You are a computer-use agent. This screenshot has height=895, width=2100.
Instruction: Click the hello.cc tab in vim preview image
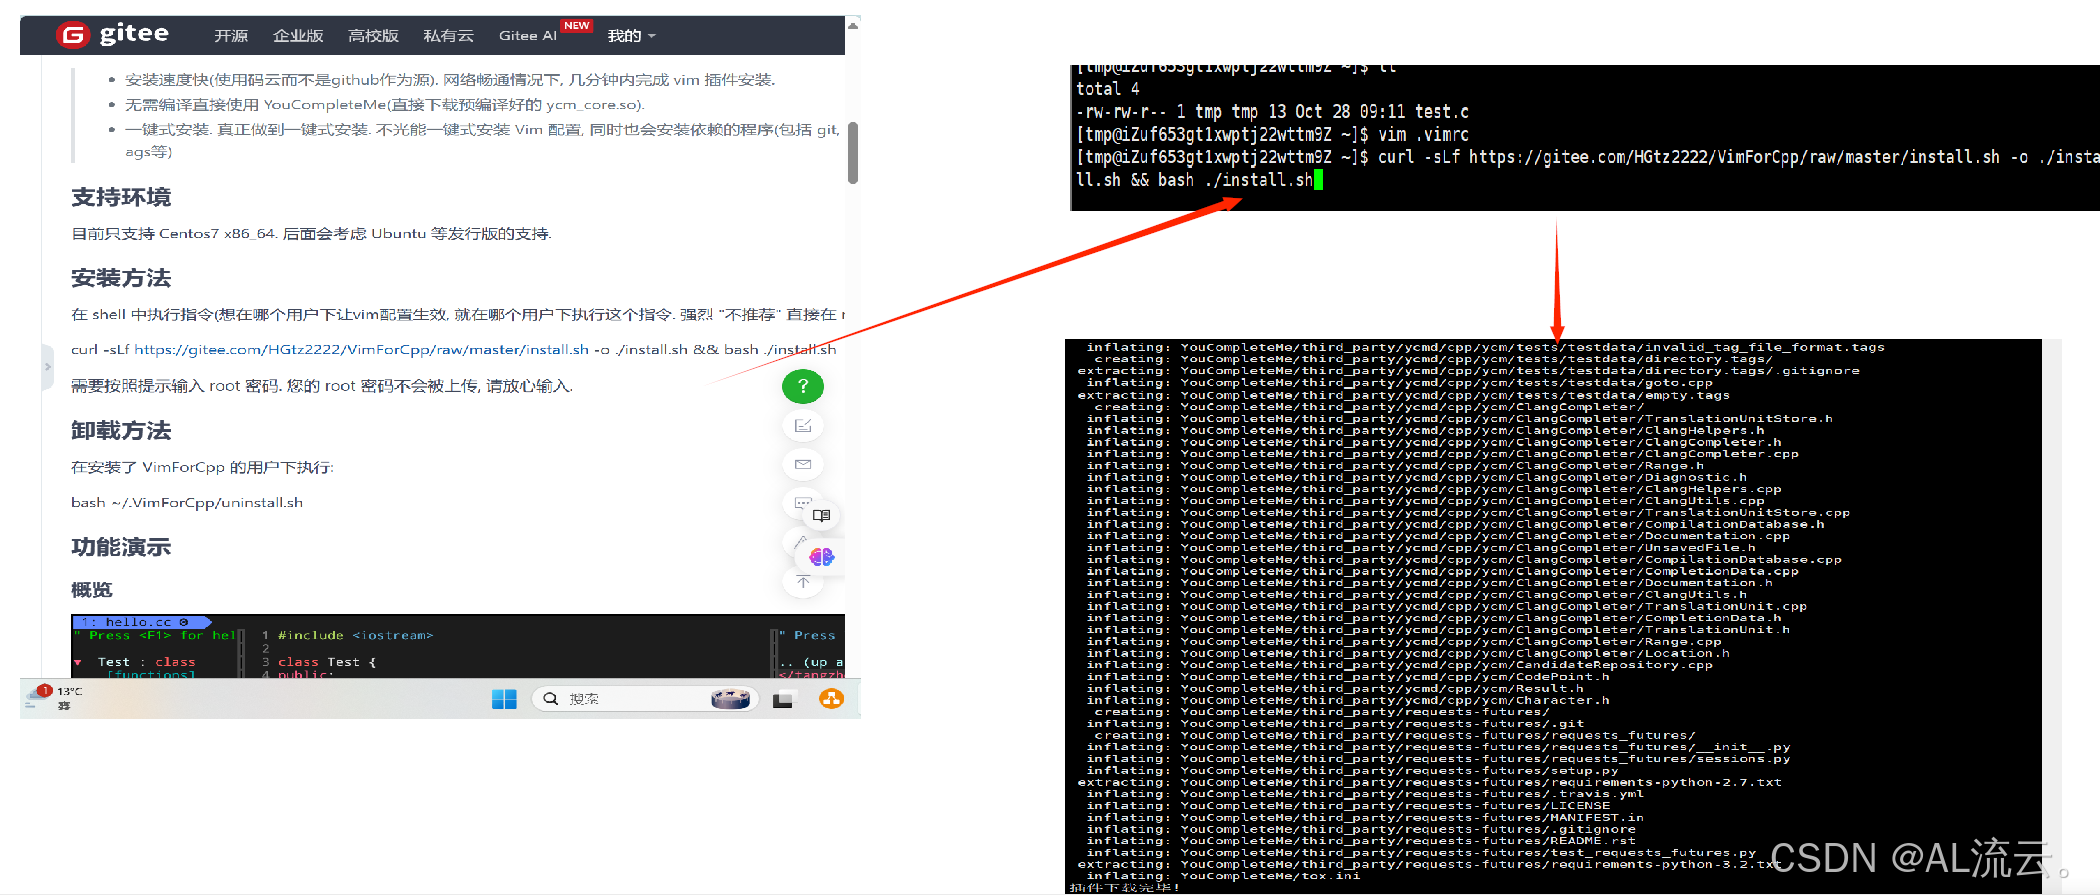pos(140,622)
